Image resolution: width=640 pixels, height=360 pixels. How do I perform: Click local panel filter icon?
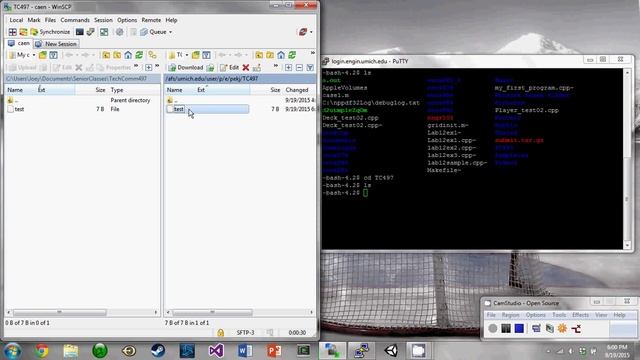(x=53, y=55)
